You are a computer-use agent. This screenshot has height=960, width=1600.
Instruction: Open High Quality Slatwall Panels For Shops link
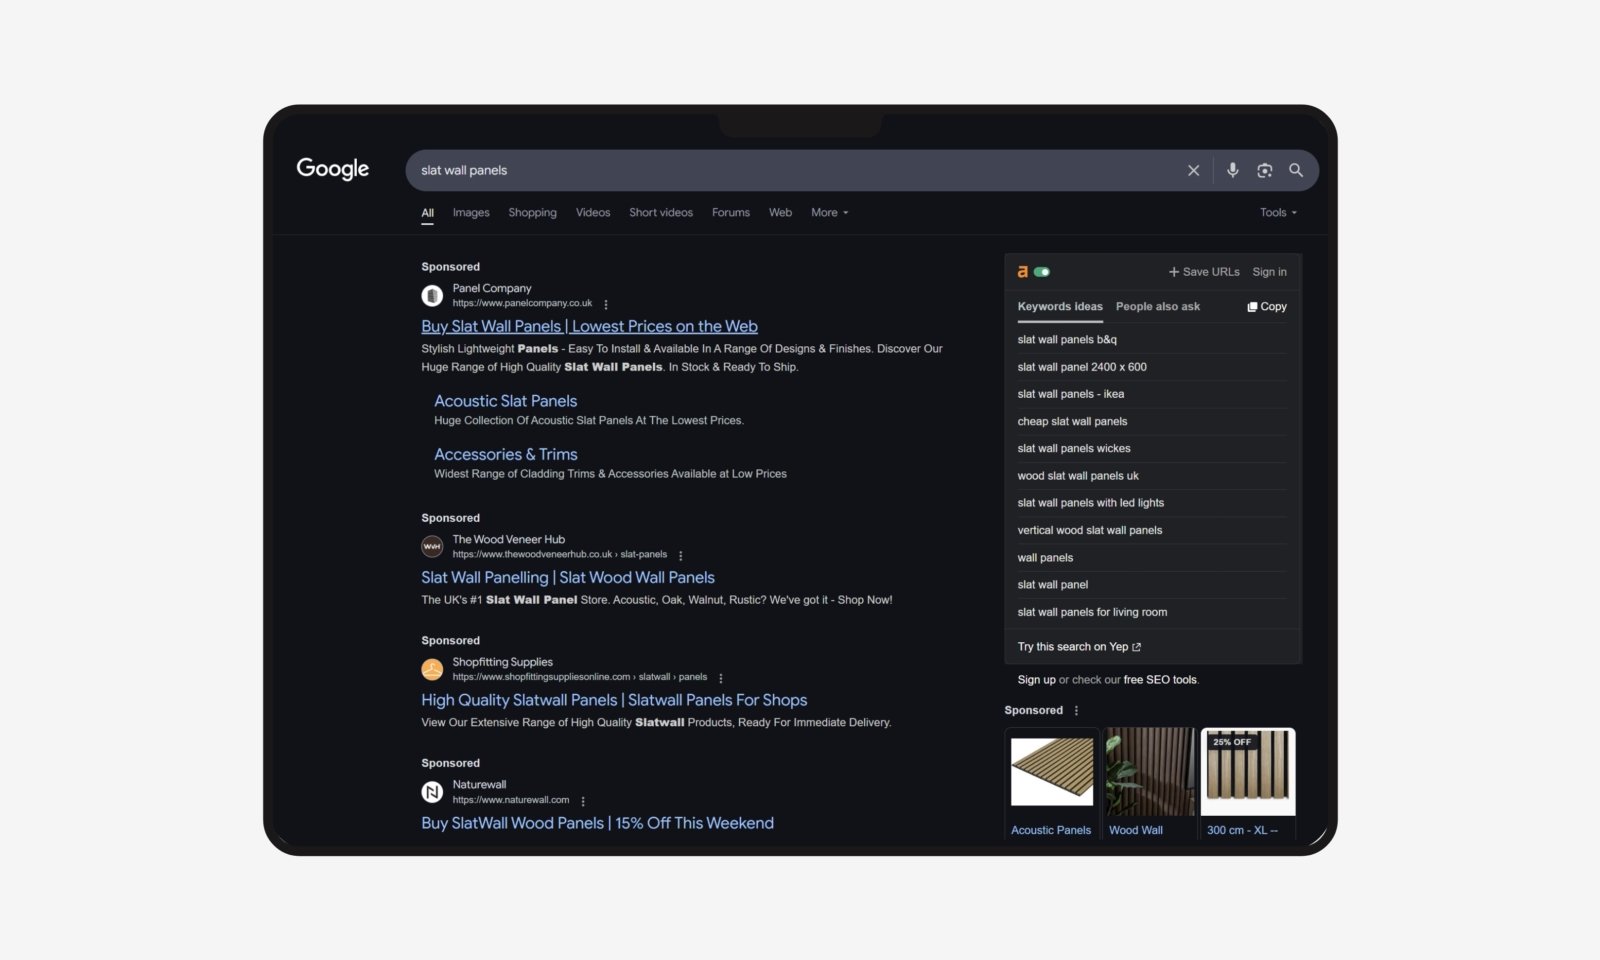pyautogui.click(x=614, y=701)
